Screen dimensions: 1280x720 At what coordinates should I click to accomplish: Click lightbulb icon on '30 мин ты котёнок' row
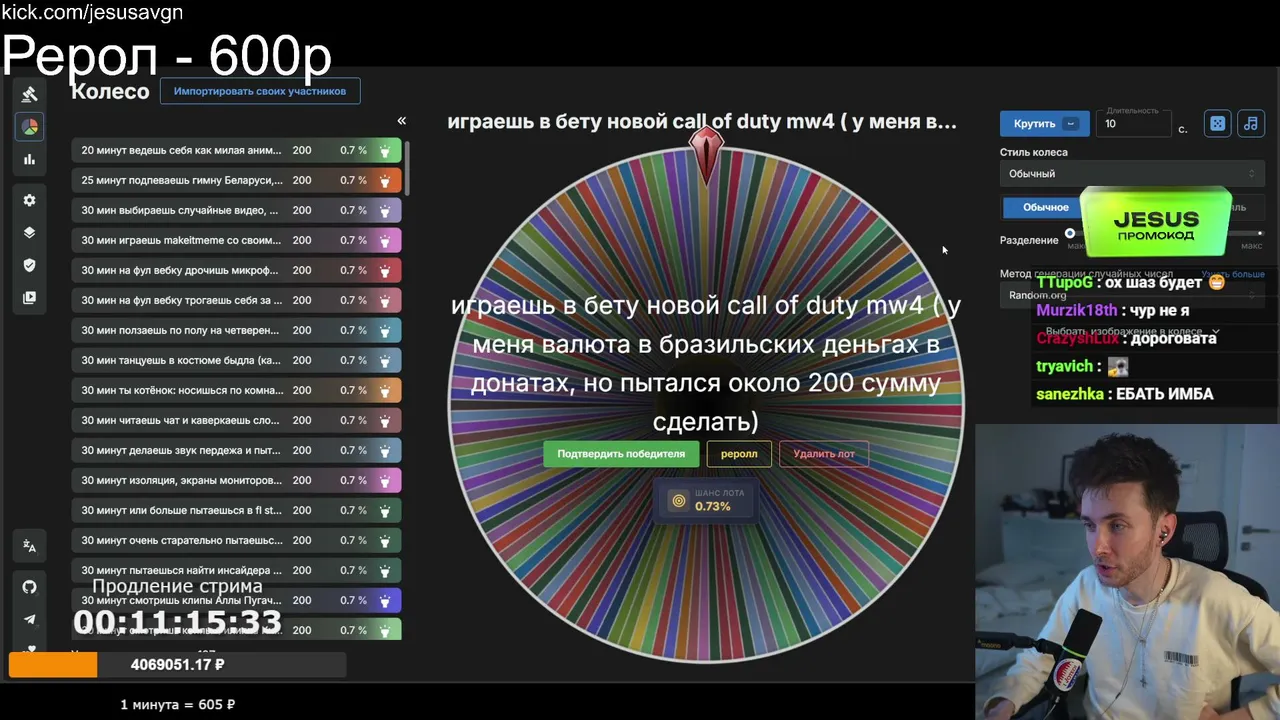click(385, 391)
